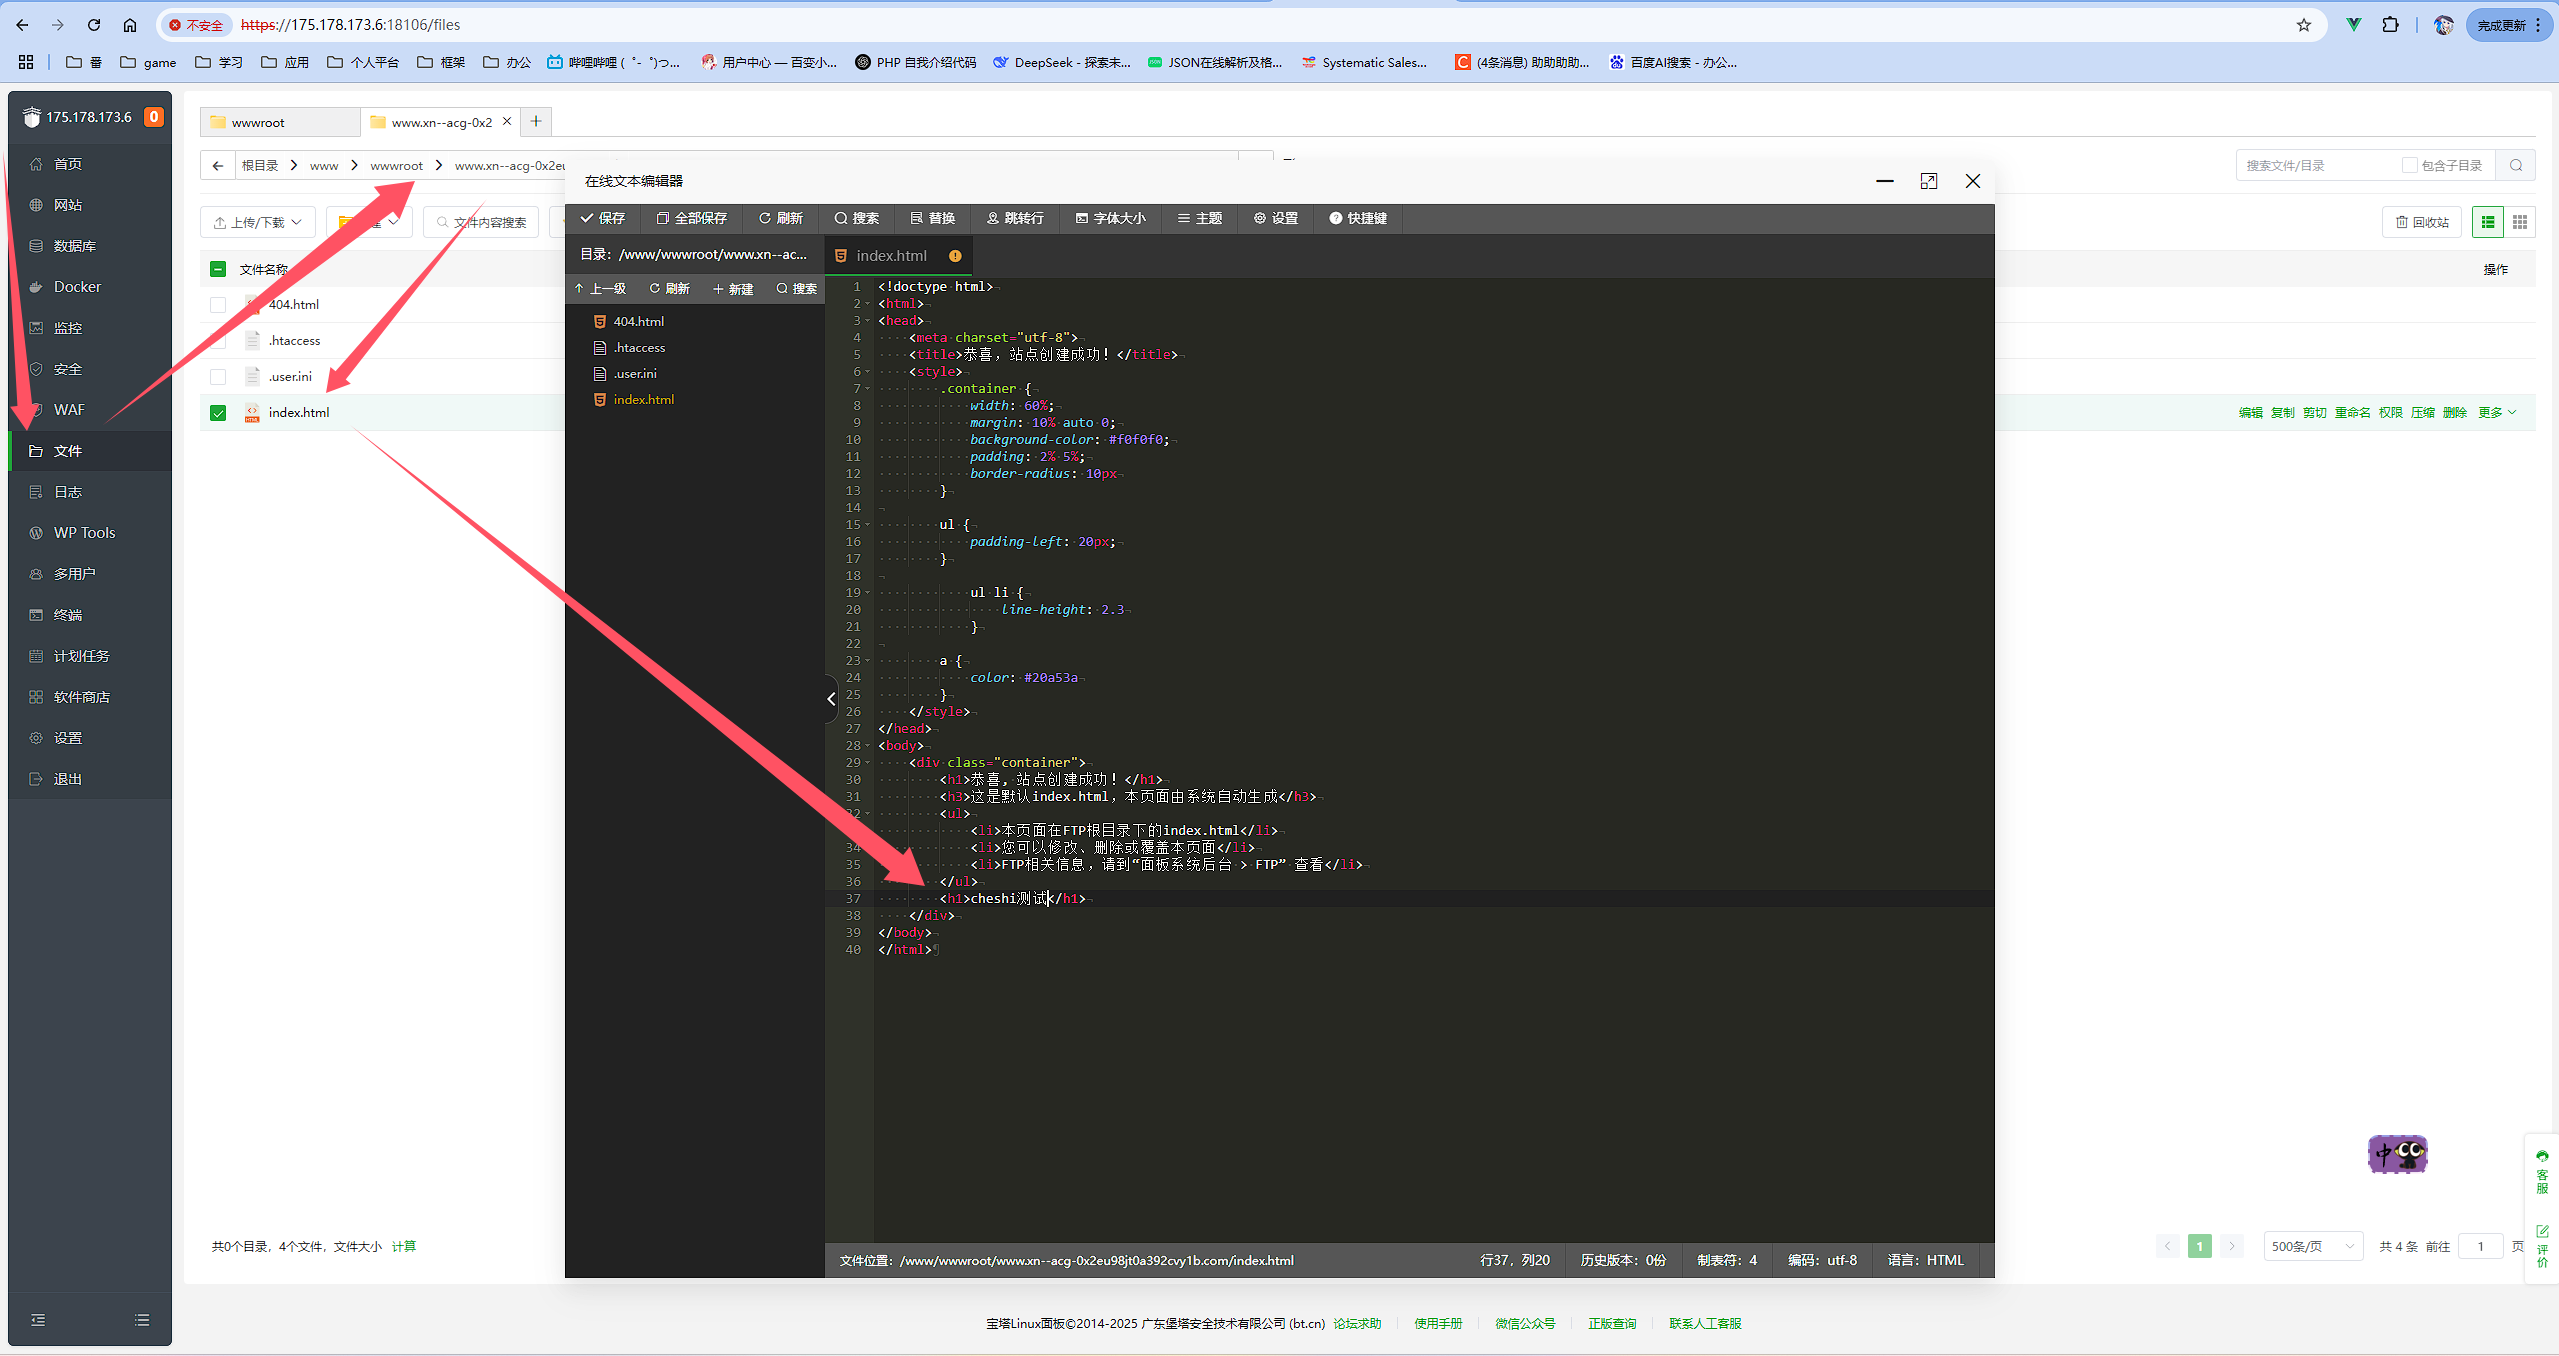The width and height of the screenshot is (2559, 1356).
Task: Click the Recycle Bin button
Action: pyautogui.click(x=2422, y=222)
